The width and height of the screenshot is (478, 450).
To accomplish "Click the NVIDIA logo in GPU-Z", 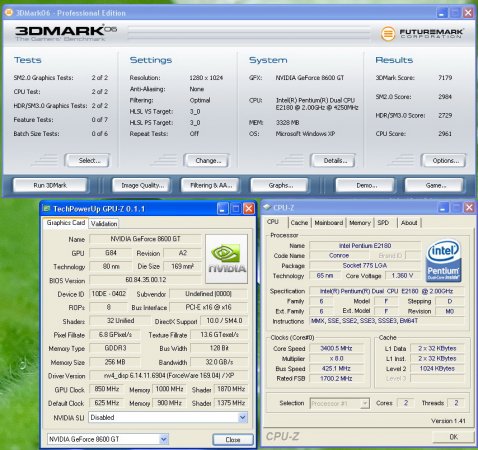I will (x=227, y=259).
